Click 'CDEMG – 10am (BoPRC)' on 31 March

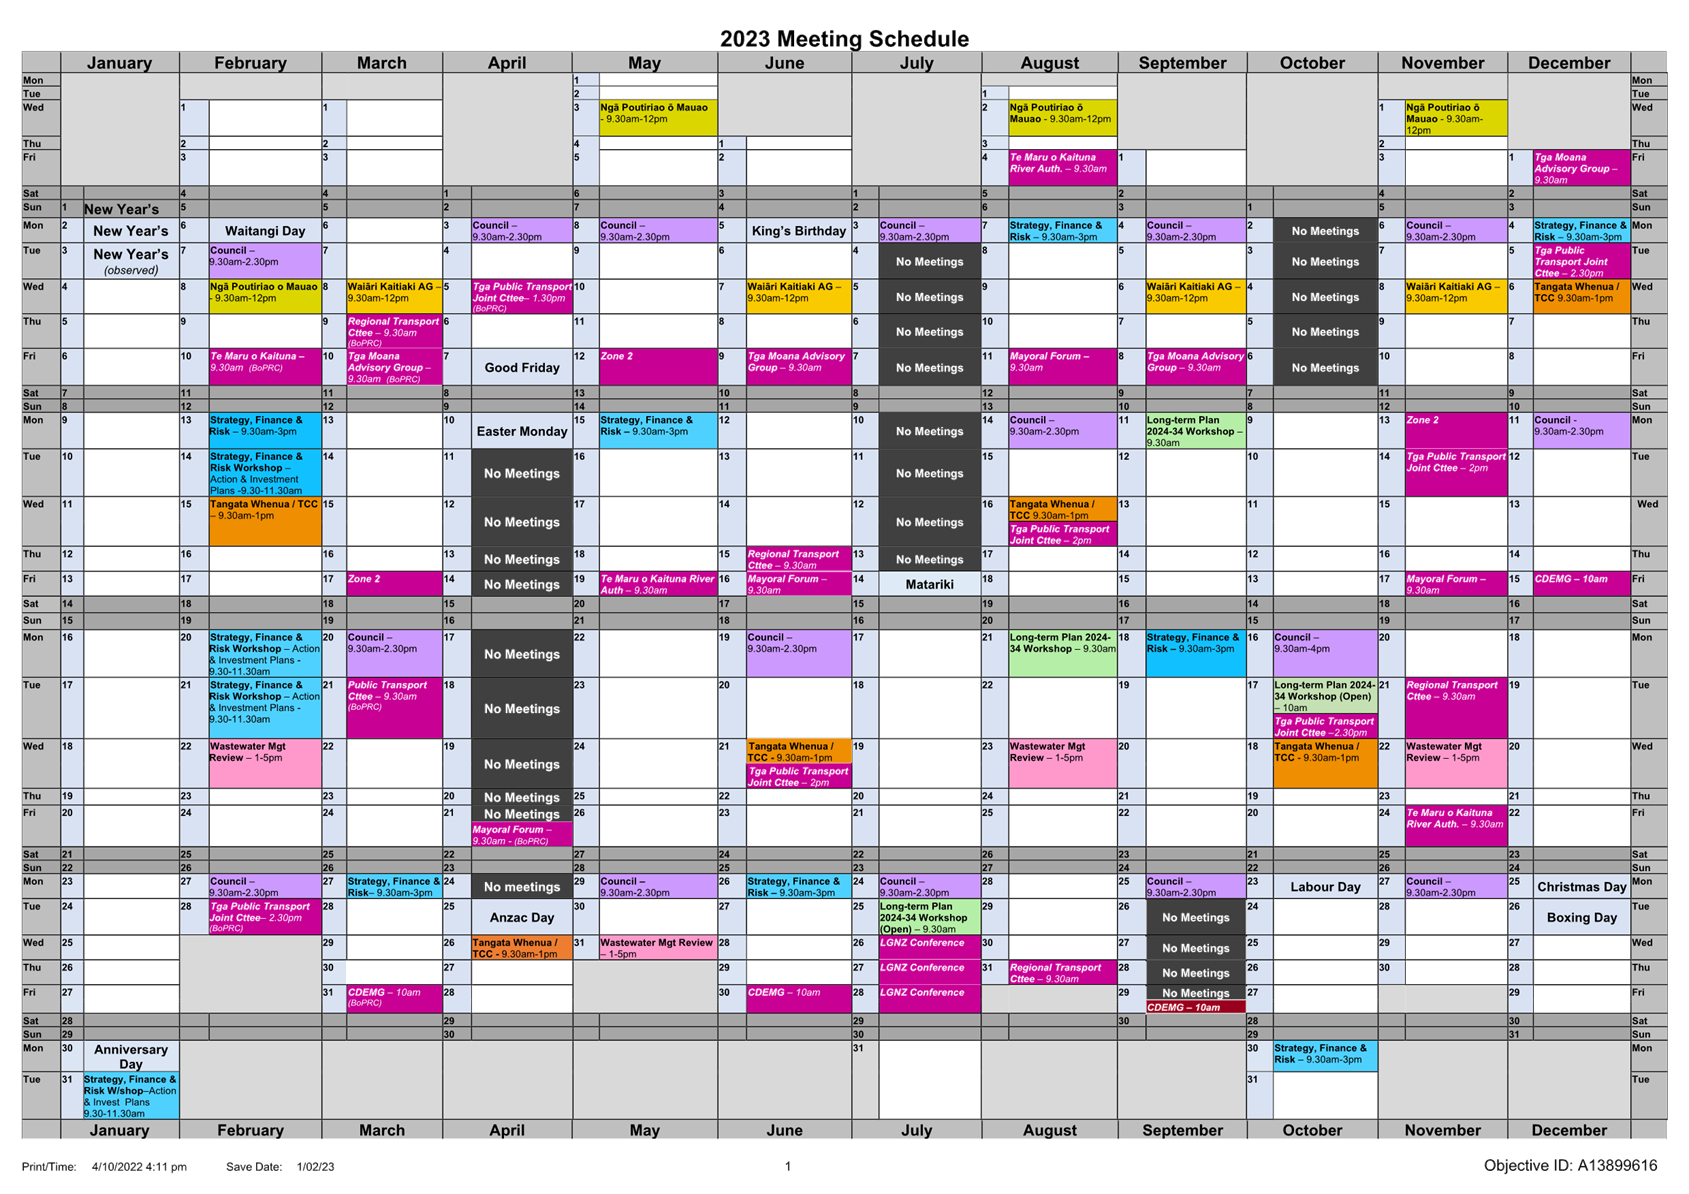click(x=394, y=999)
